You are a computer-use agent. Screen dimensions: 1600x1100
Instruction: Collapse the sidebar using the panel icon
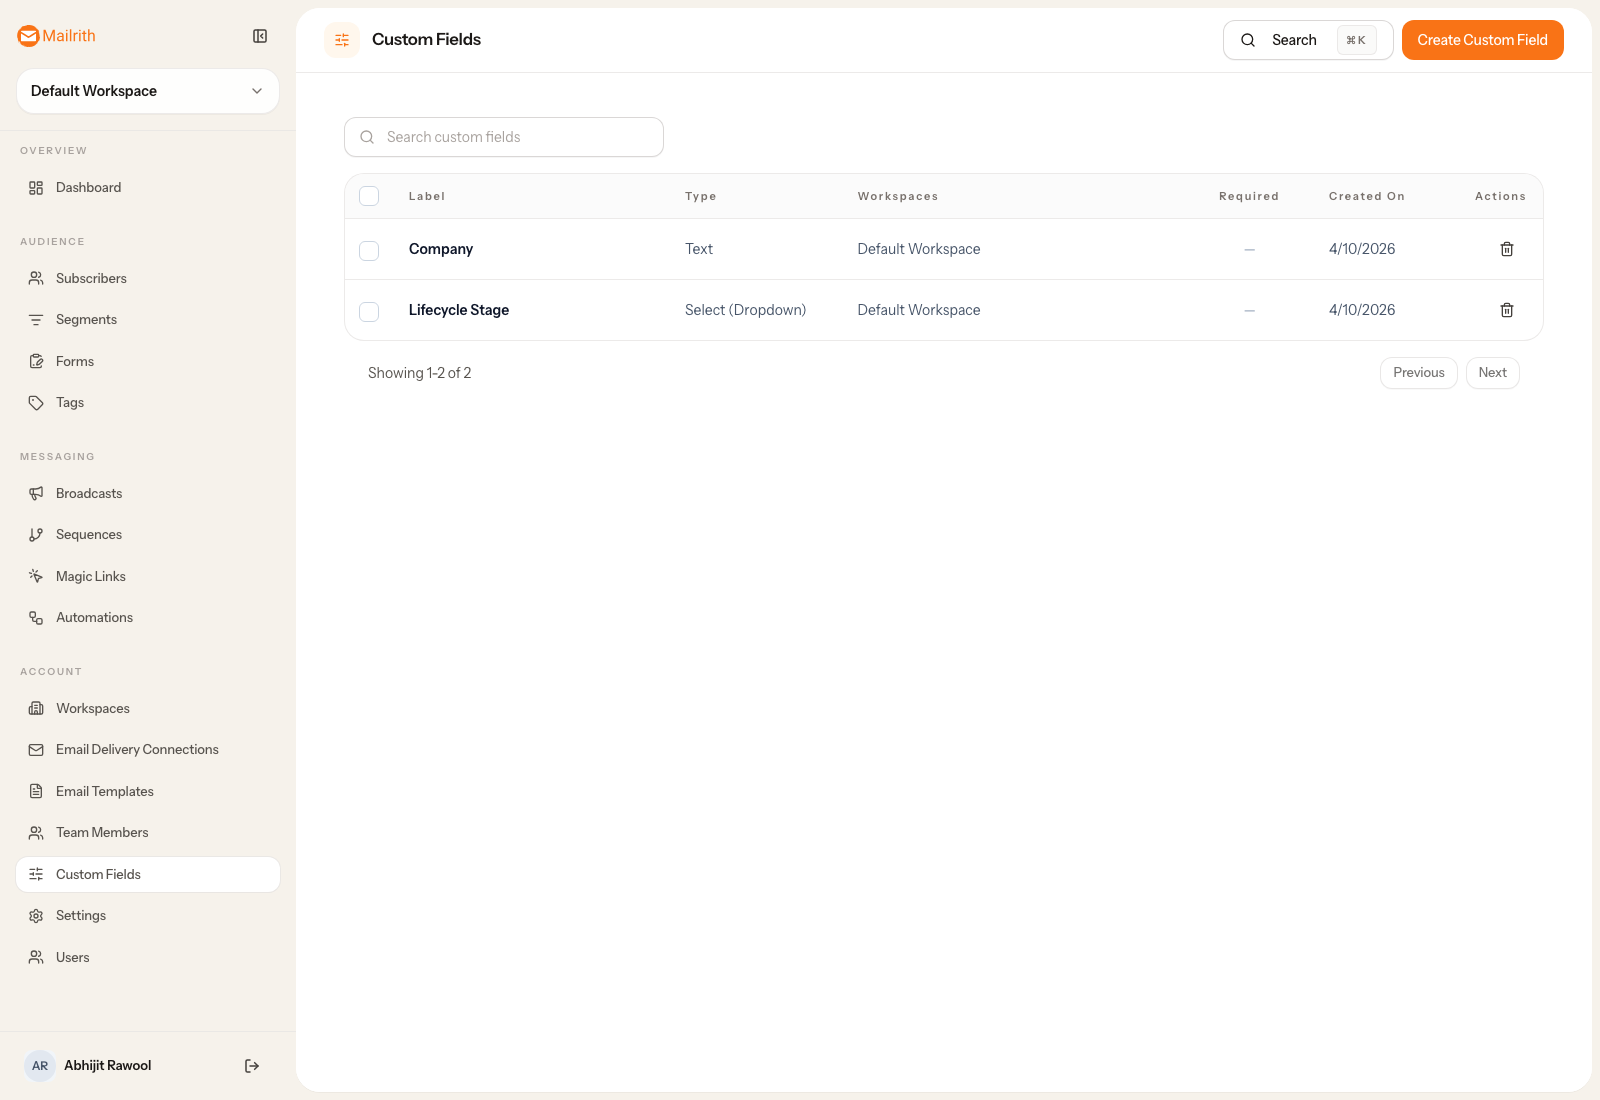260,36
